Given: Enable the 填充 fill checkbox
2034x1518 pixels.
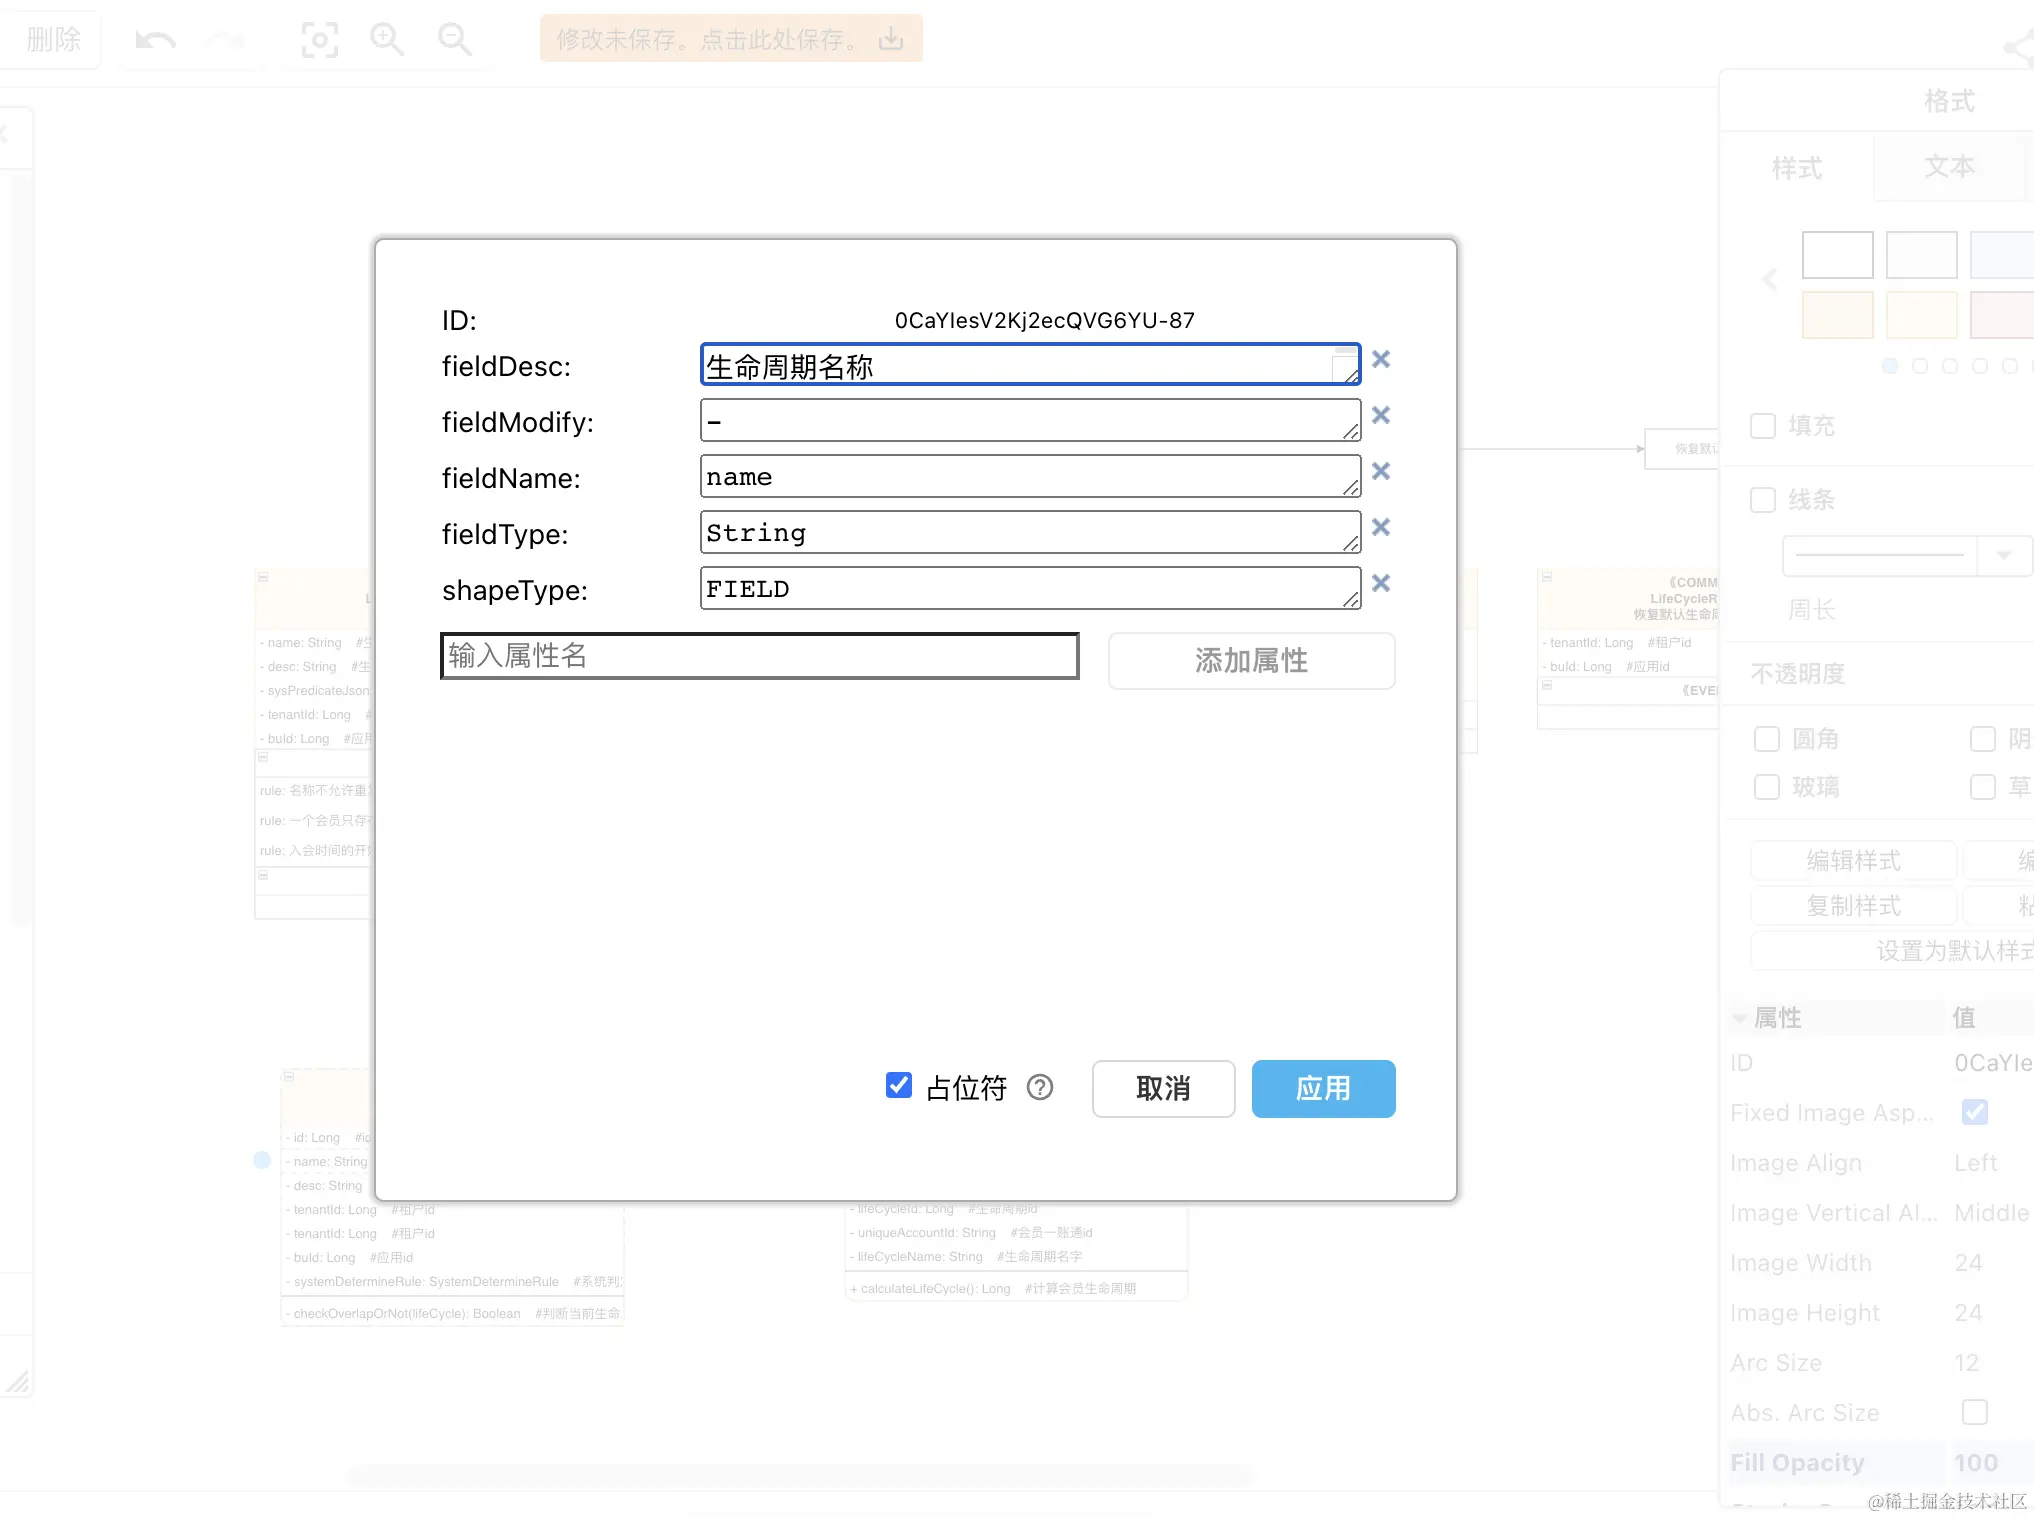Looking at the screenshot, I should 1763,426.
